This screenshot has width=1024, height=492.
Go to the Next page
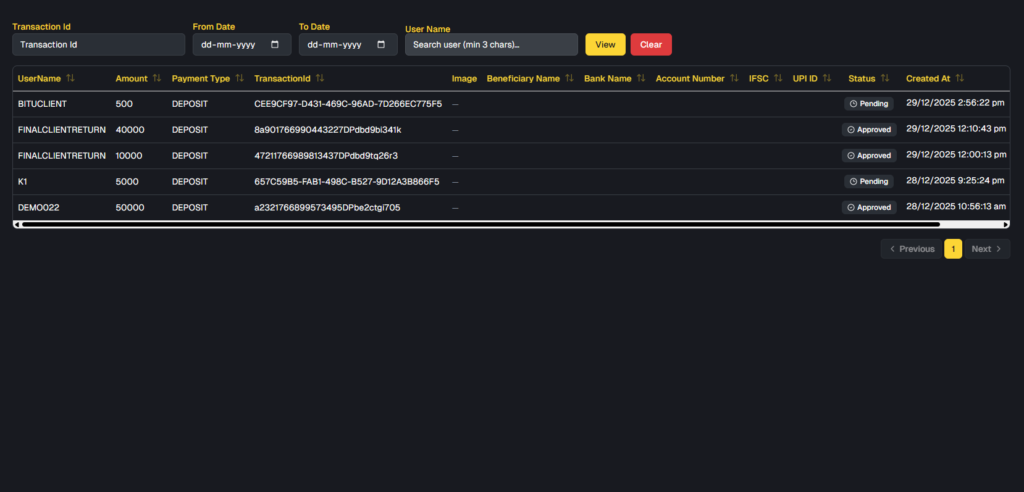pos(986,249)
